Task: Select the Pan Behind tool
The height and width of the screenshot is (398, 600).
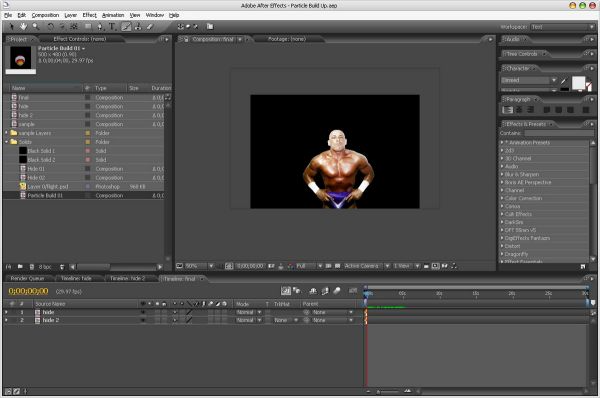Action: (74, 26)
